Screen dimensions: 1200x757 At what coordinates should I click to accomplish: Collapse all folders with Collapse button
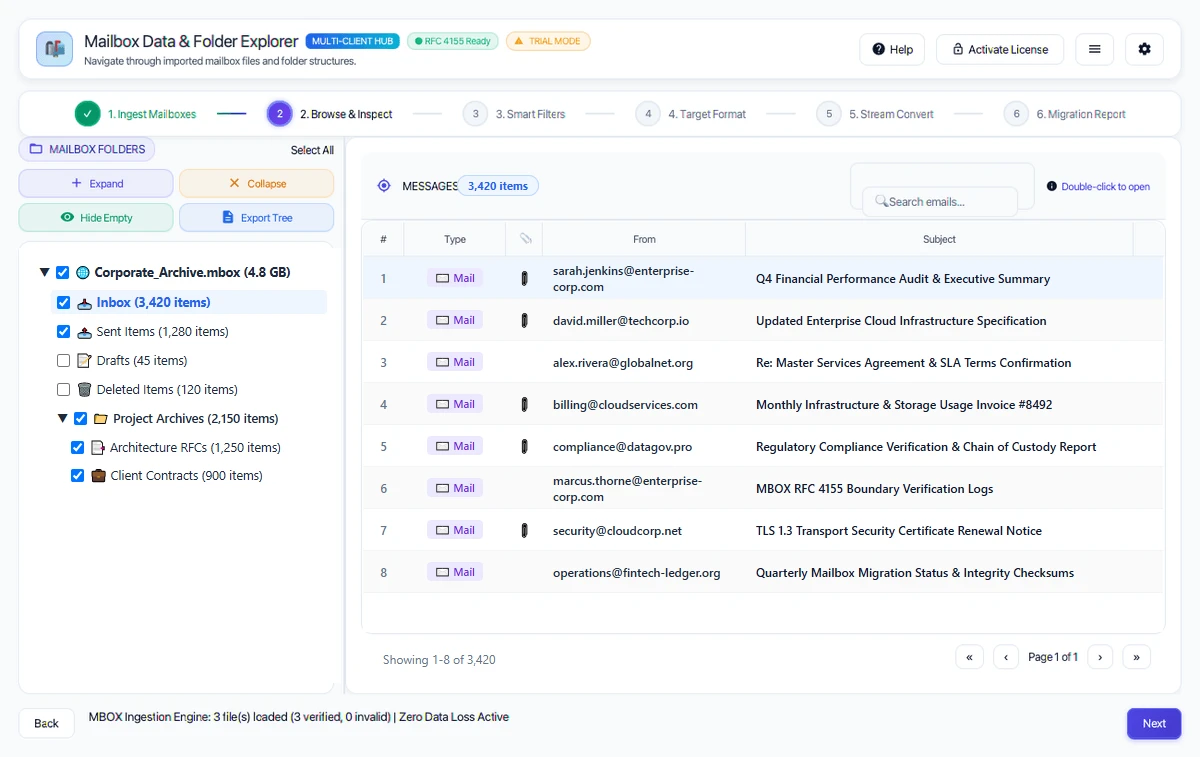(256, 184)
